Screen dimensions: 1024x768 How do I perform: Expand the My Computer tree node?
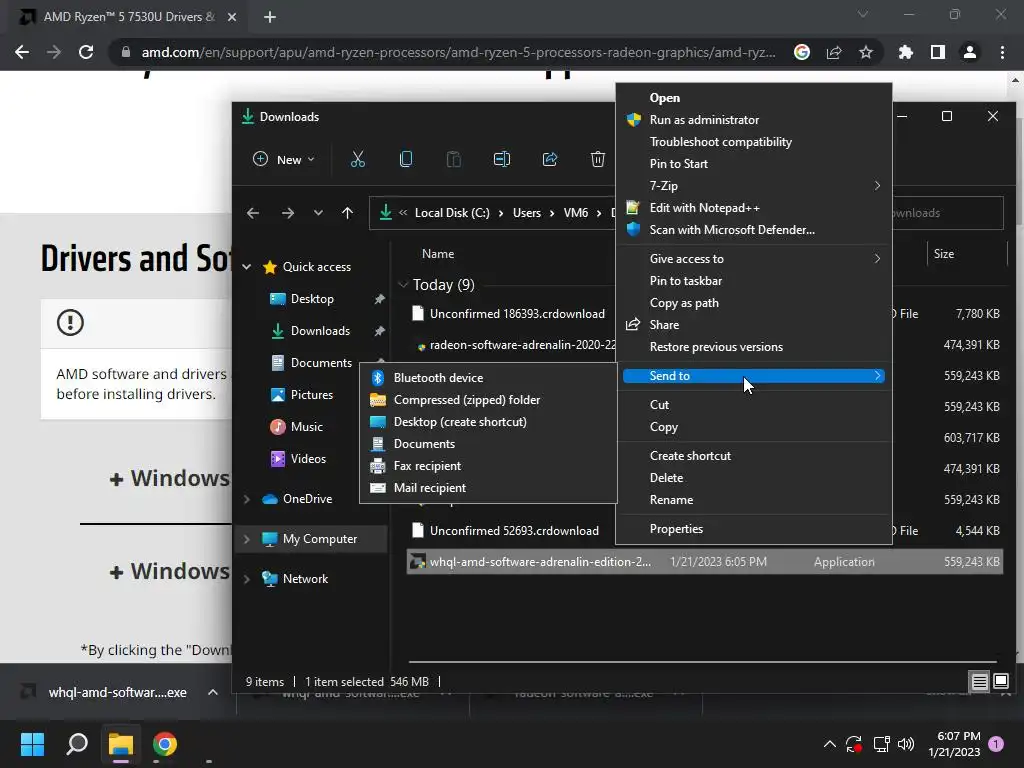[247, 539]
